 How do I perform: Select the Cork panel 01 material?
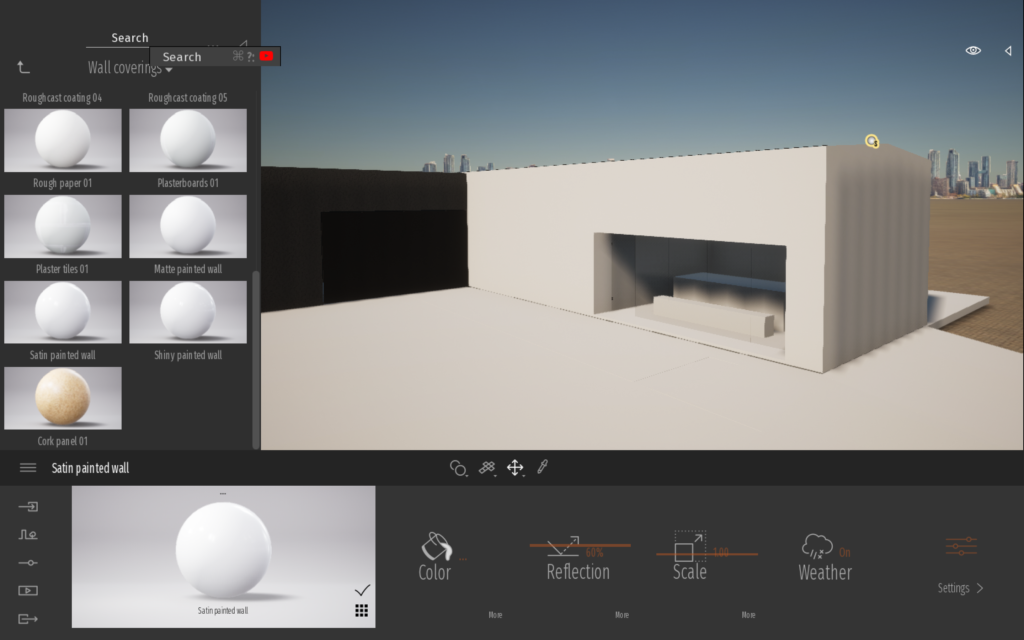[x=63, y=398]
